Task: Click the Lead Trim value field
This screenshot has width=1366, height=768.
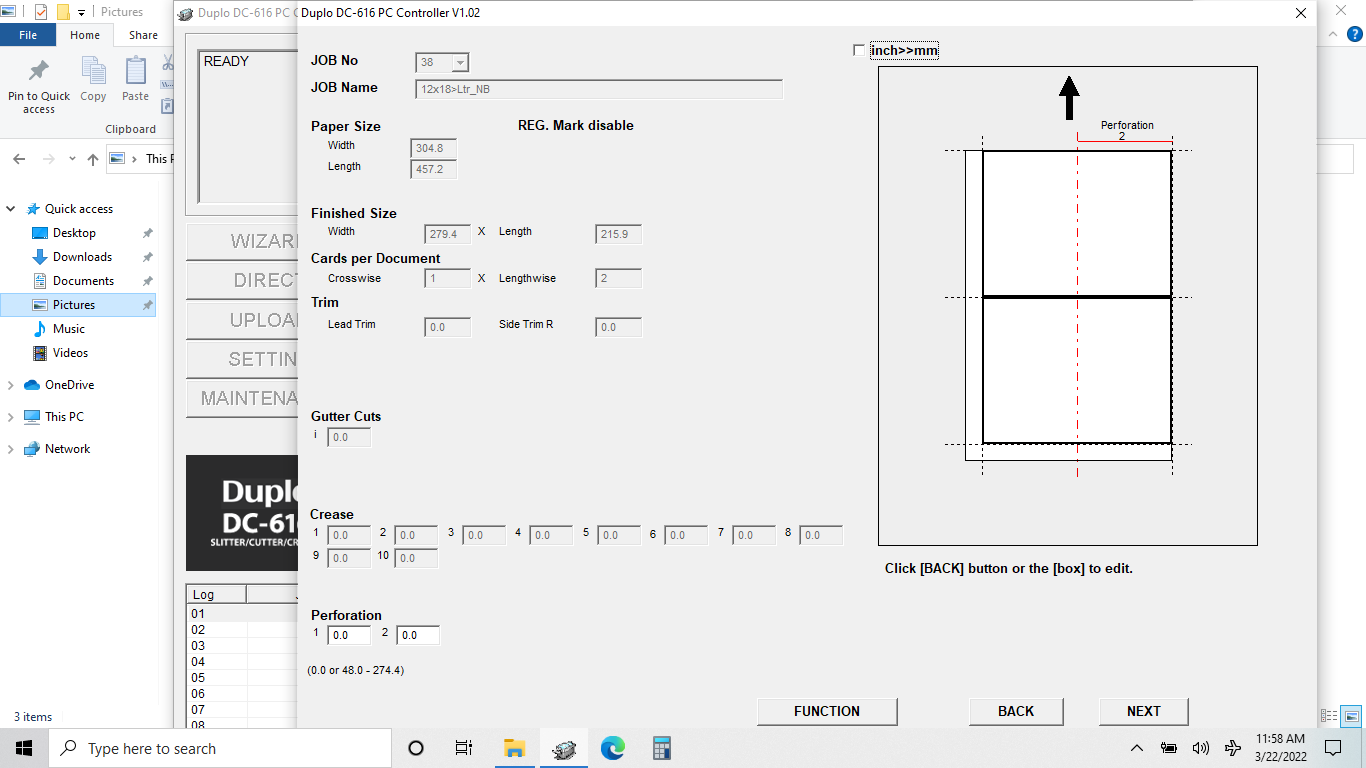Action: (x=448, y=327)
